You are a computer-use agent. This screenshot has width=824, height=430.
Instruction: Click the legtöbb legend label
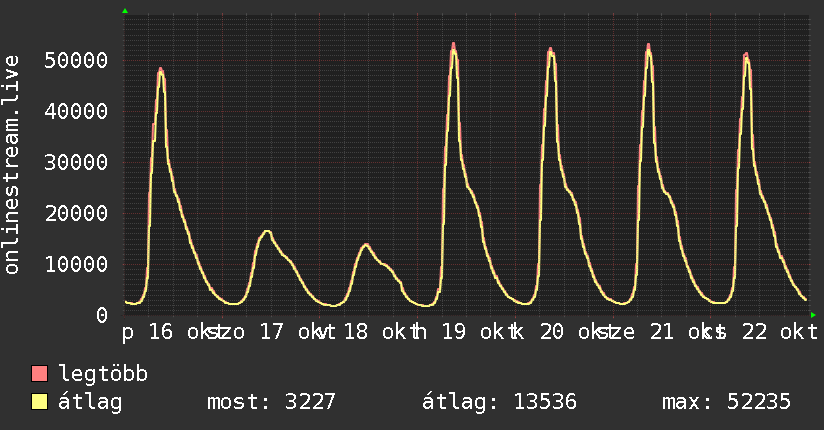[x=103, y=373]
